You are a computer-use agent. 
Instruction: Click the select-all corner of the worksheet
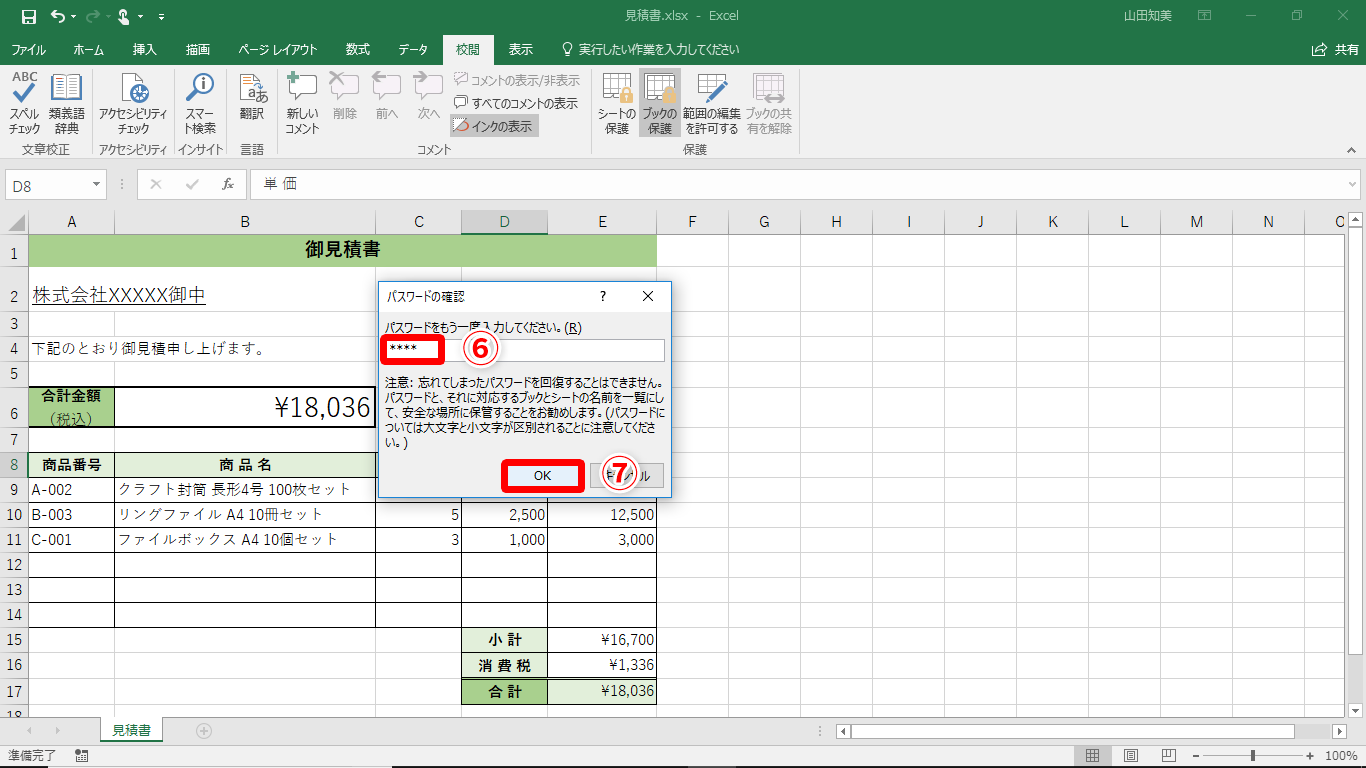pos(14,222)
